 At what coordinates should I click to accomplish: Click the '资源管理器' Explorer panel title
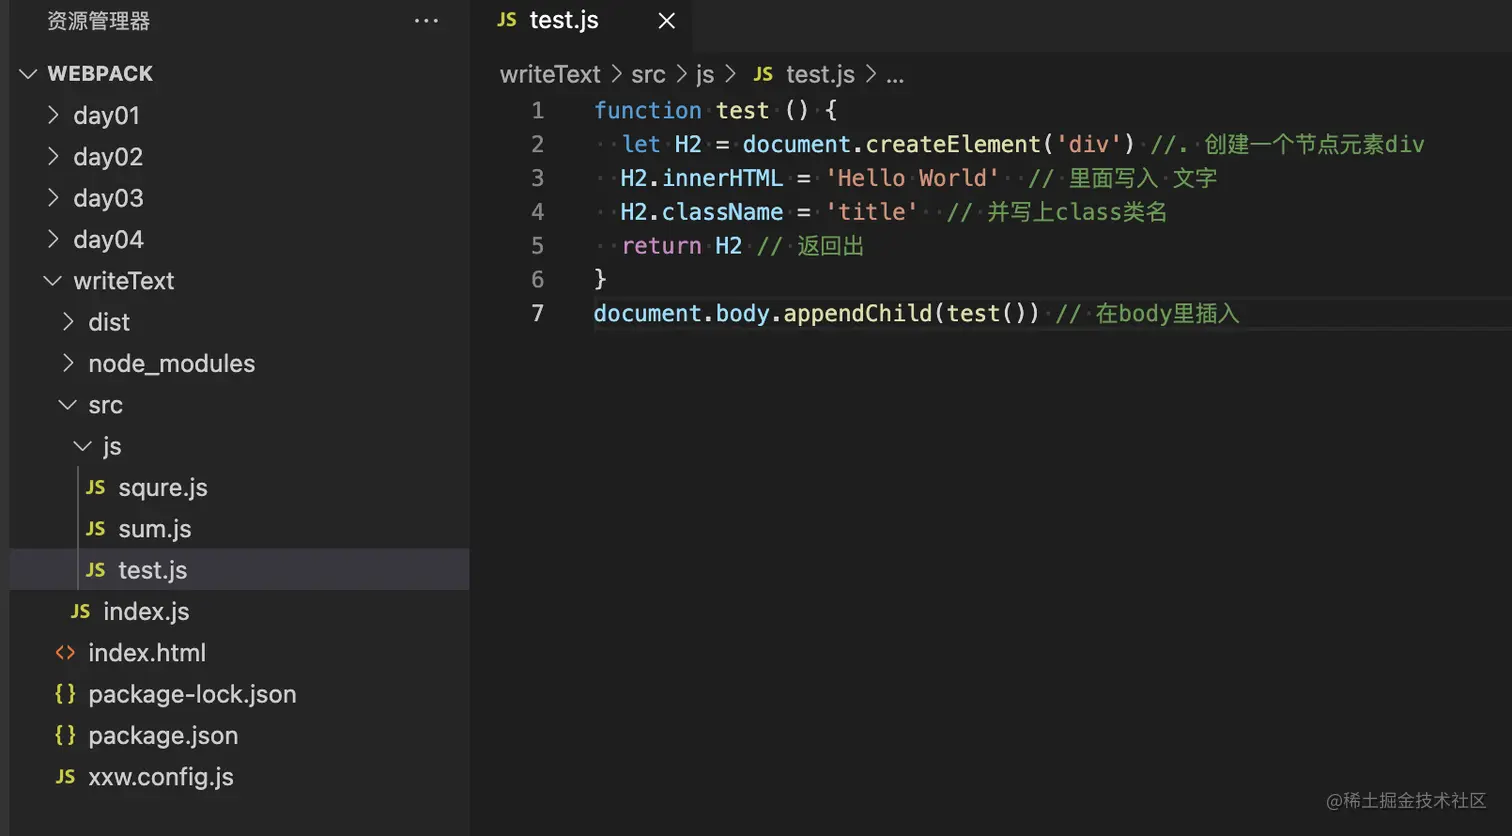click(98, 21)
